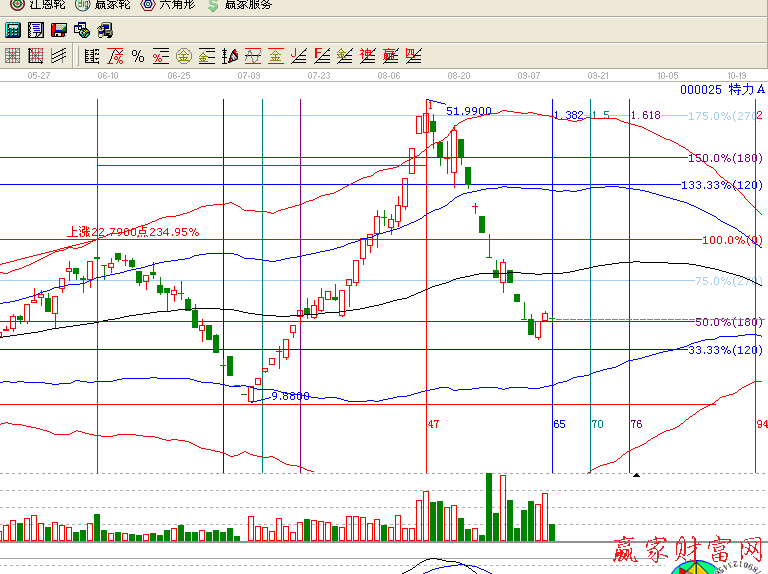Viewport: 768px width, 574px height.
Task: Click the first red grid icon
Action: coord(13,56)
